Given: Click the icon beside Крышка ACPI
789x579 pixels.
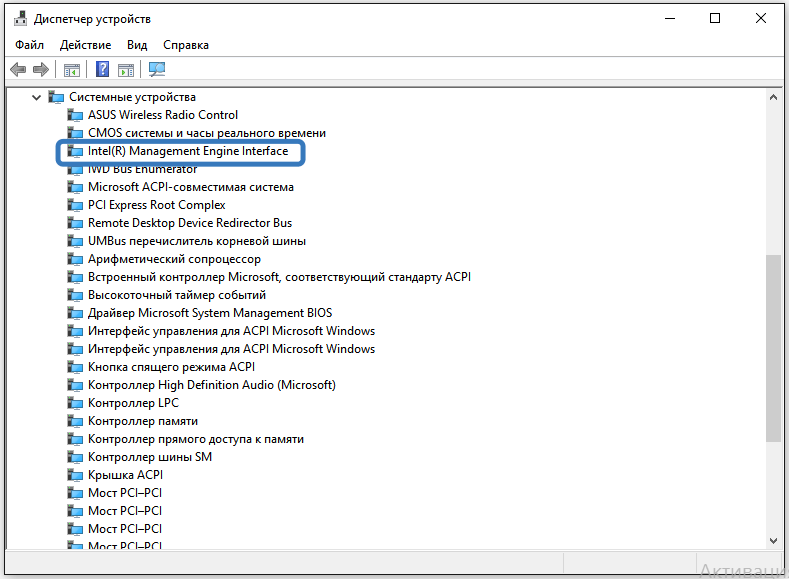Looking at the screenshot, I should click(75, 475).
